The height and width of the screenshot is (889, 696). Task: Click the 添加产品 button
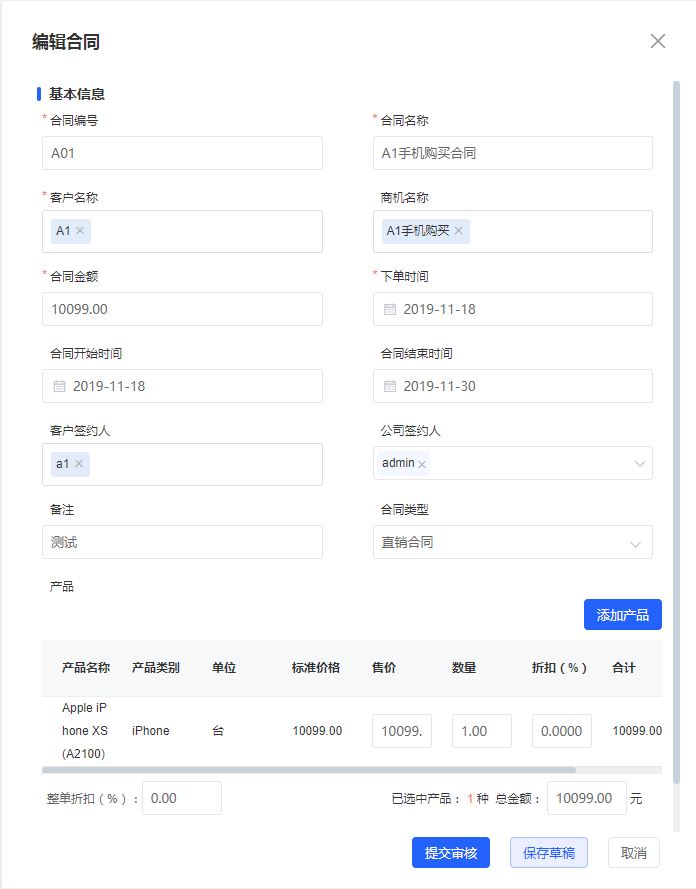point(622,614)
